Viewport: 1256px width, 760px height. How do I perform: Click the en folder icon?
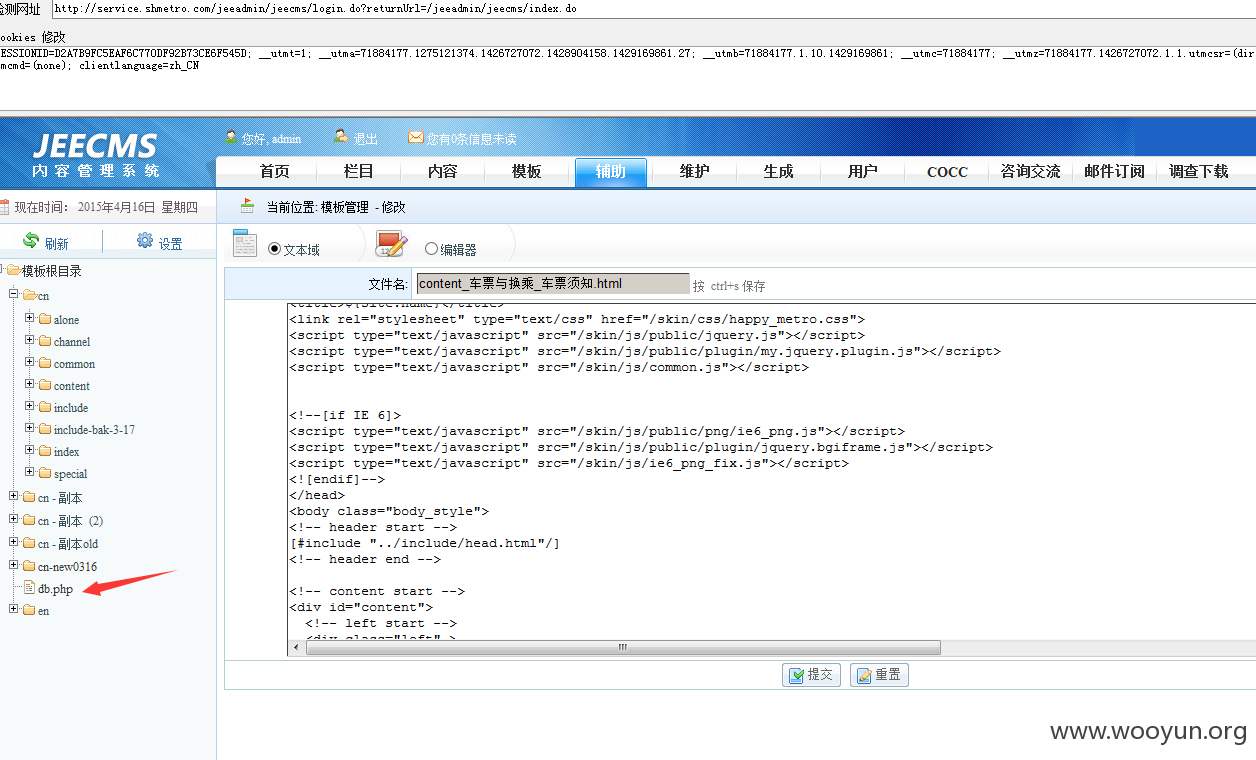[x=29, y=610]
